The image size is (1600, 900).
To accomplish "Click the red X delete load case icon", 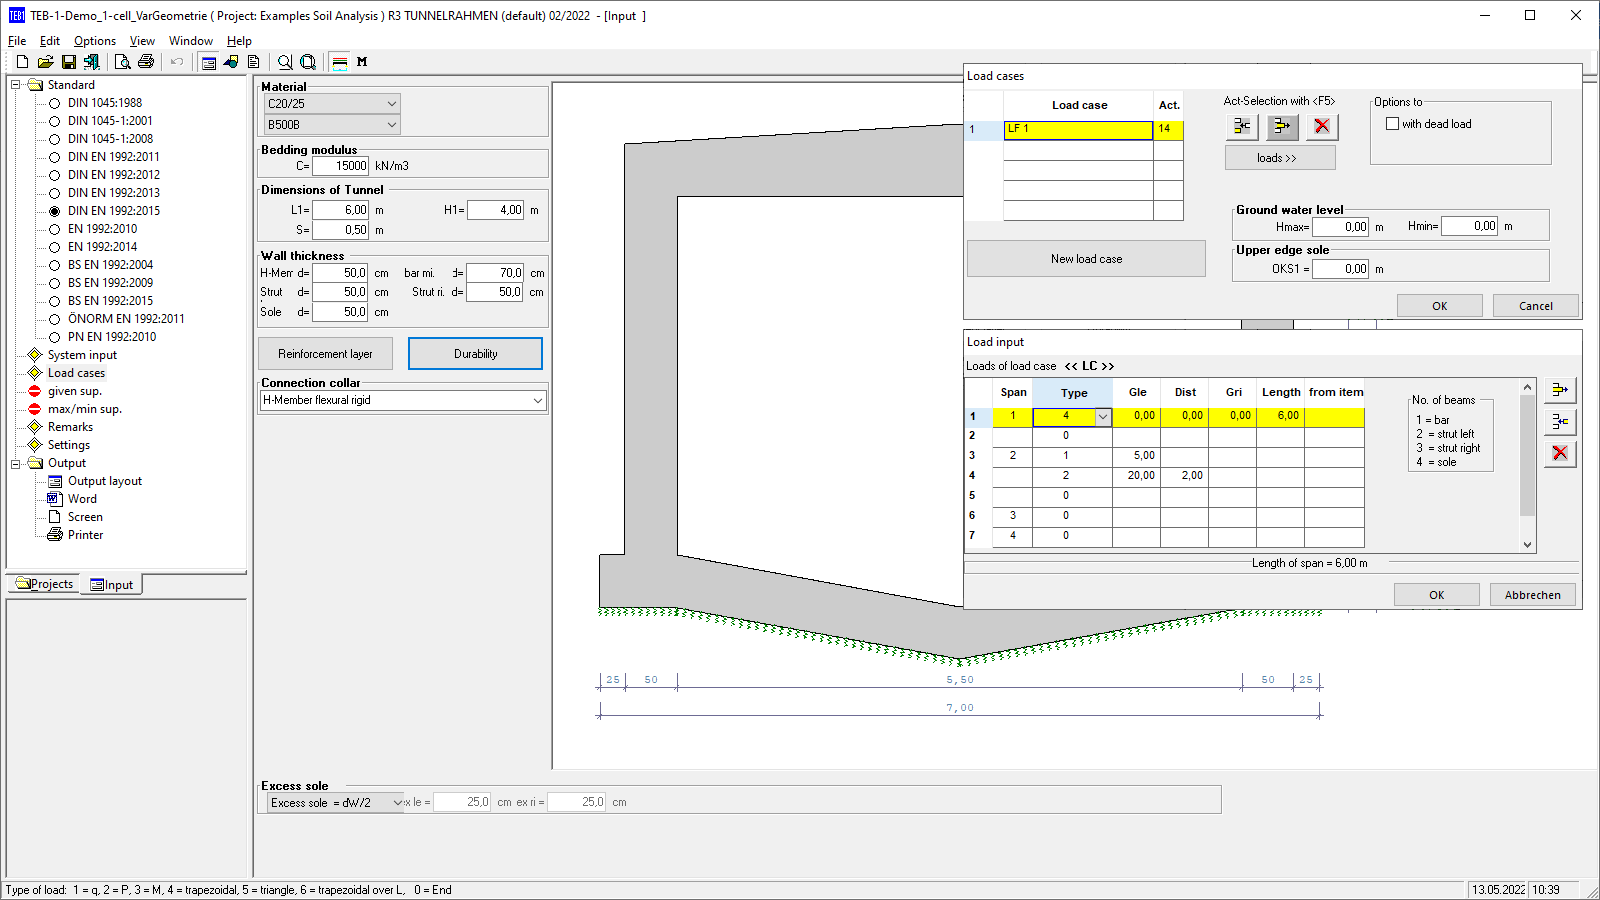I will pyautogui.click(x=1322, y=126).
